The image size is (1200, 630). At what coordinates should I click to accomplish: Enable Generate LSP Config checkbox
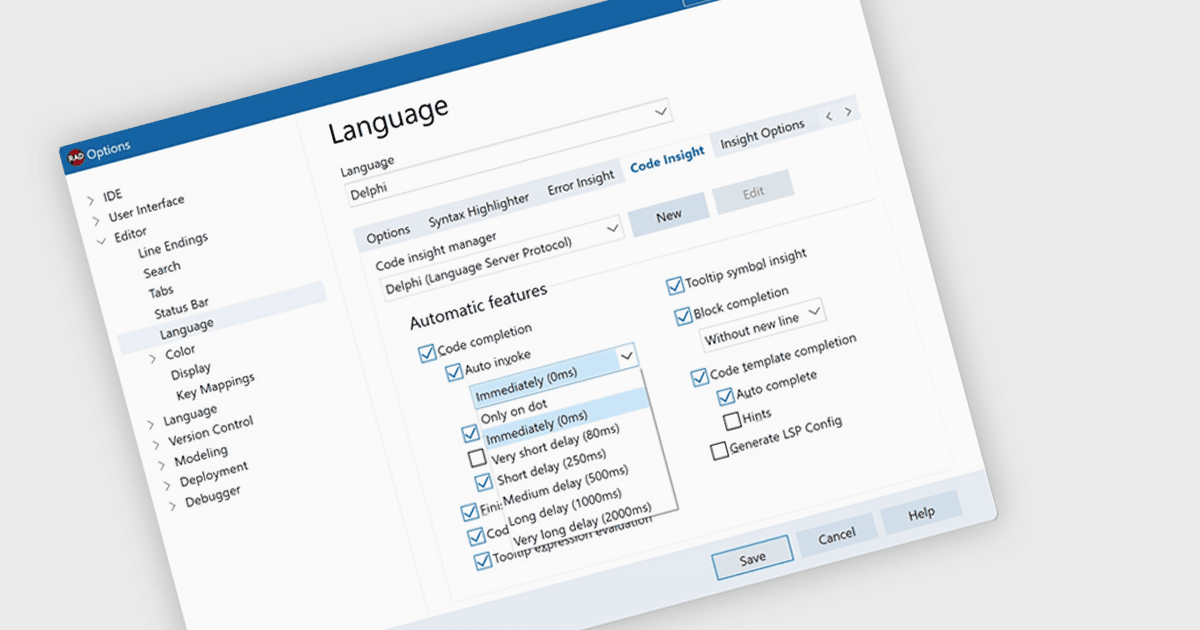pyautogui.click(x=719, y=451)
